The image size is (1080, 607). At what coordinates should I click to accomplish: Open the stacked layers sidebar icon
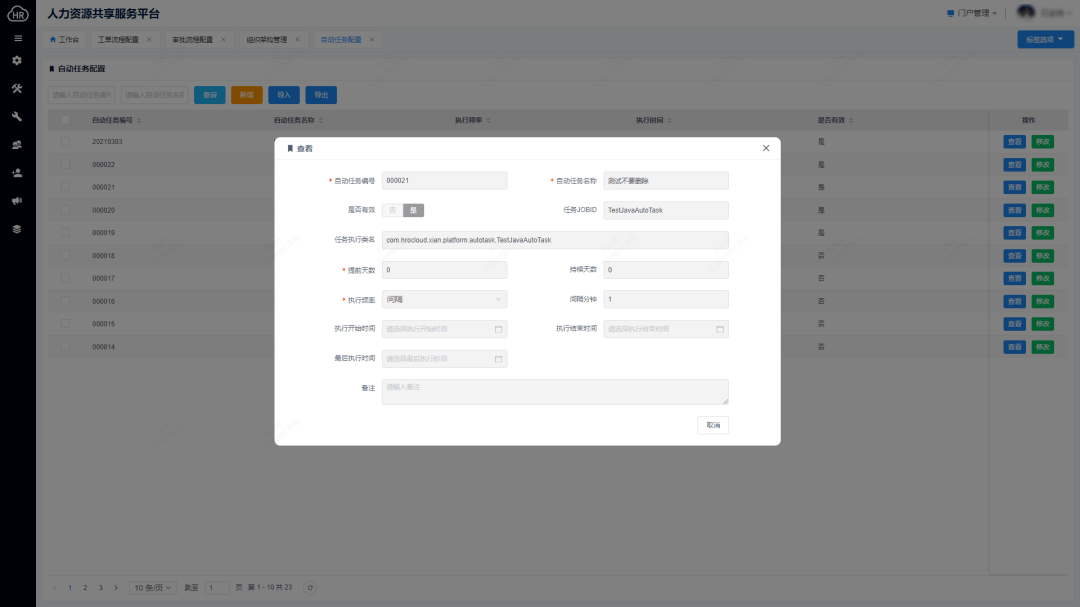(x=17, y=229)
